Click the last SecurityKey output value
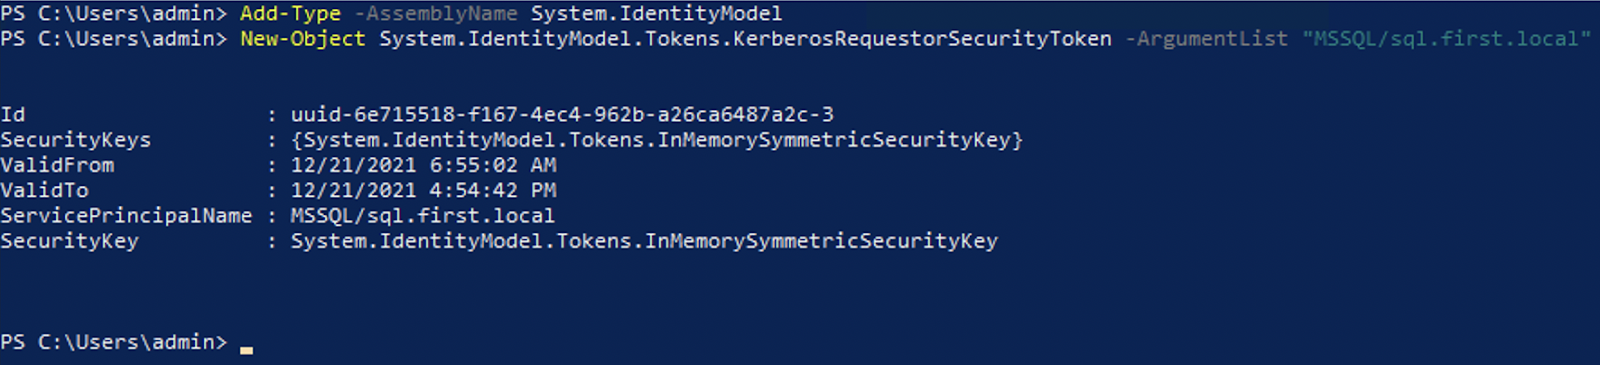1600x365 pixels. 644,241
